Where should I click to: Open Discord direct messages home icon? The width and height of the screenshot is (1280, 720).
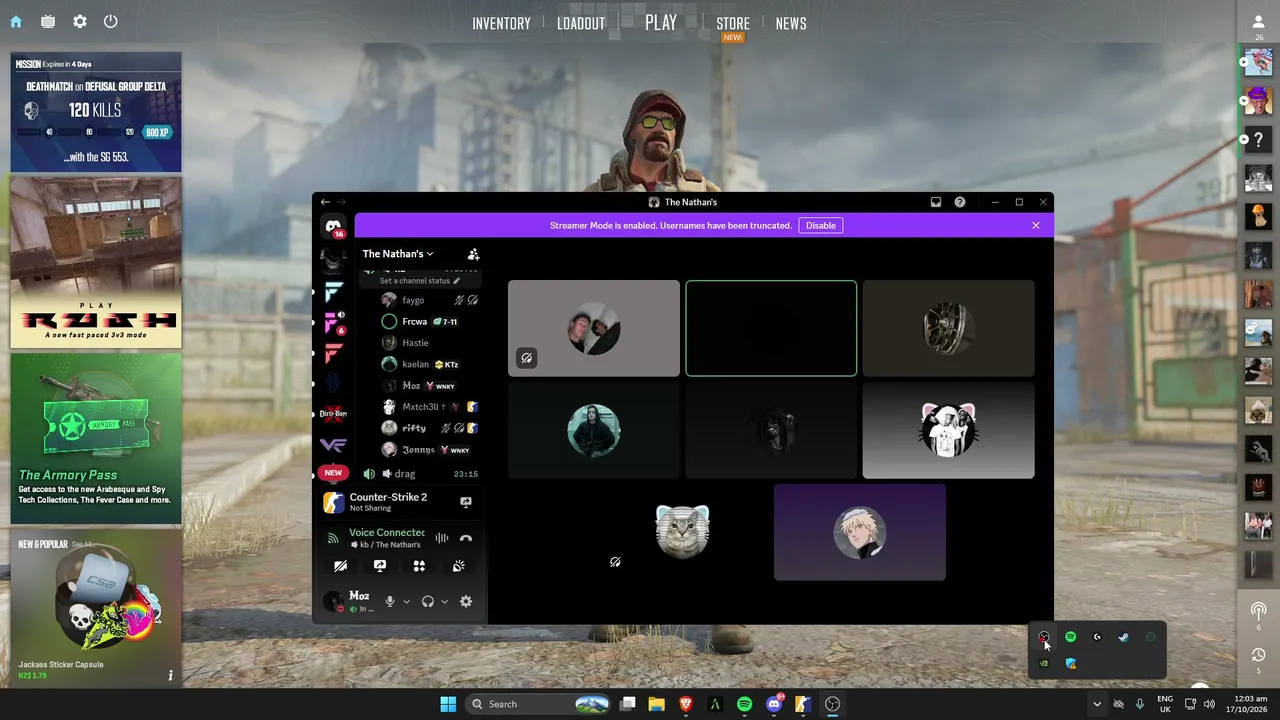click(333, 226)
